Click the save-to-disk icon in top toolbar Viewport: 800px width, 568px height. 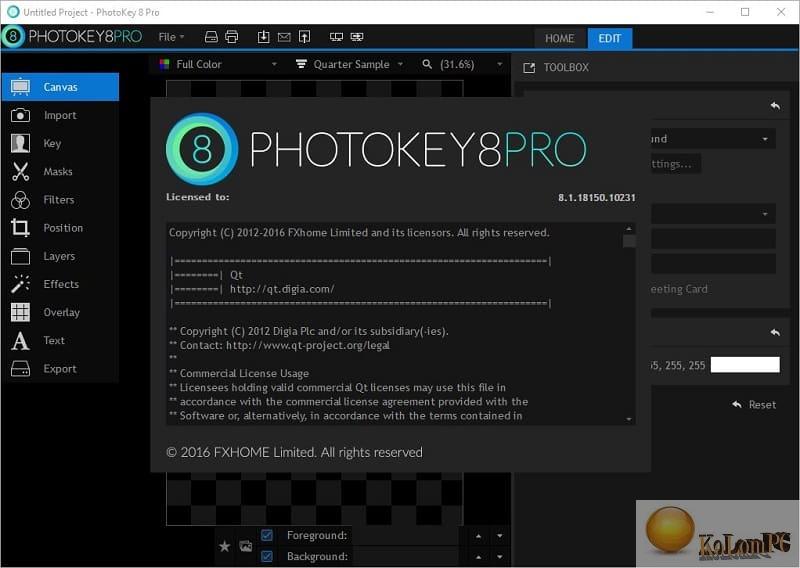(x=211, y=37)
